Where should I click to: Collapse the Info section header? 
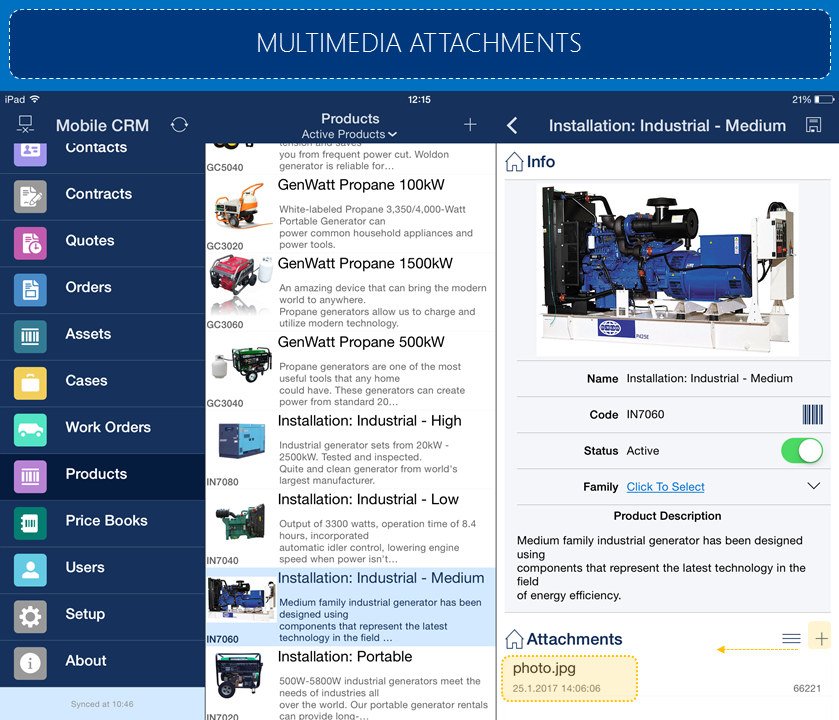coord(530,162)
